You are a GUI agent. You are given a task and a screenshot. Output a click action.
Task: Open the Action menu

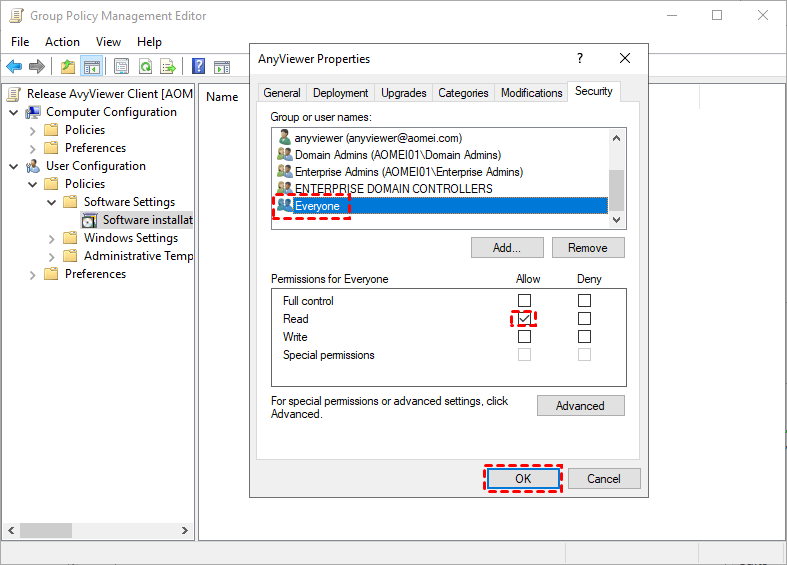pos(62,42)
